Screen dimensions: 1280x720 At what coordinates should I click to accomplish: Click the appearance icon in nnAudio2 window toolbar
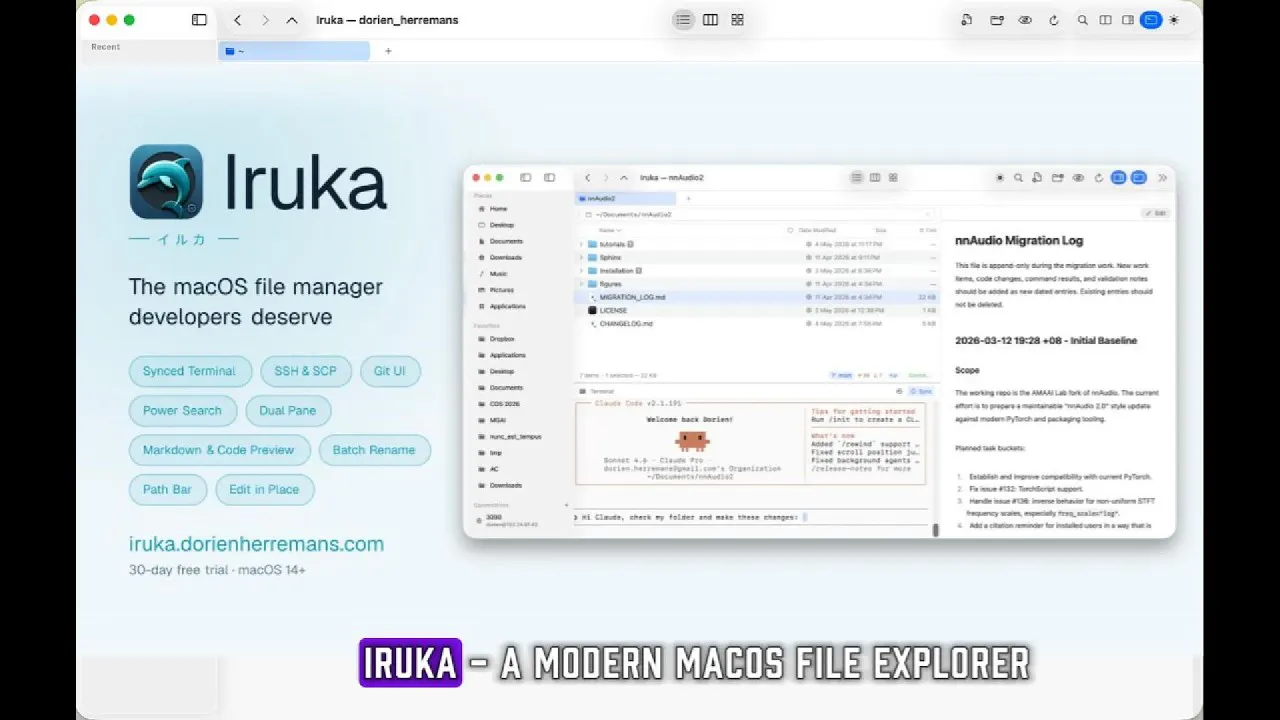click(x=999, y=178)
